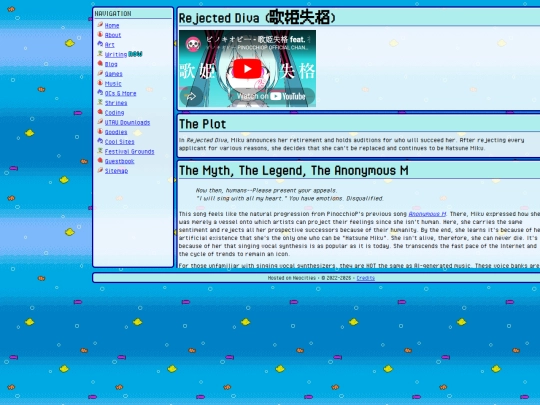Open OCs & More link
Screen dimensions: 540x405
[120, 93]
